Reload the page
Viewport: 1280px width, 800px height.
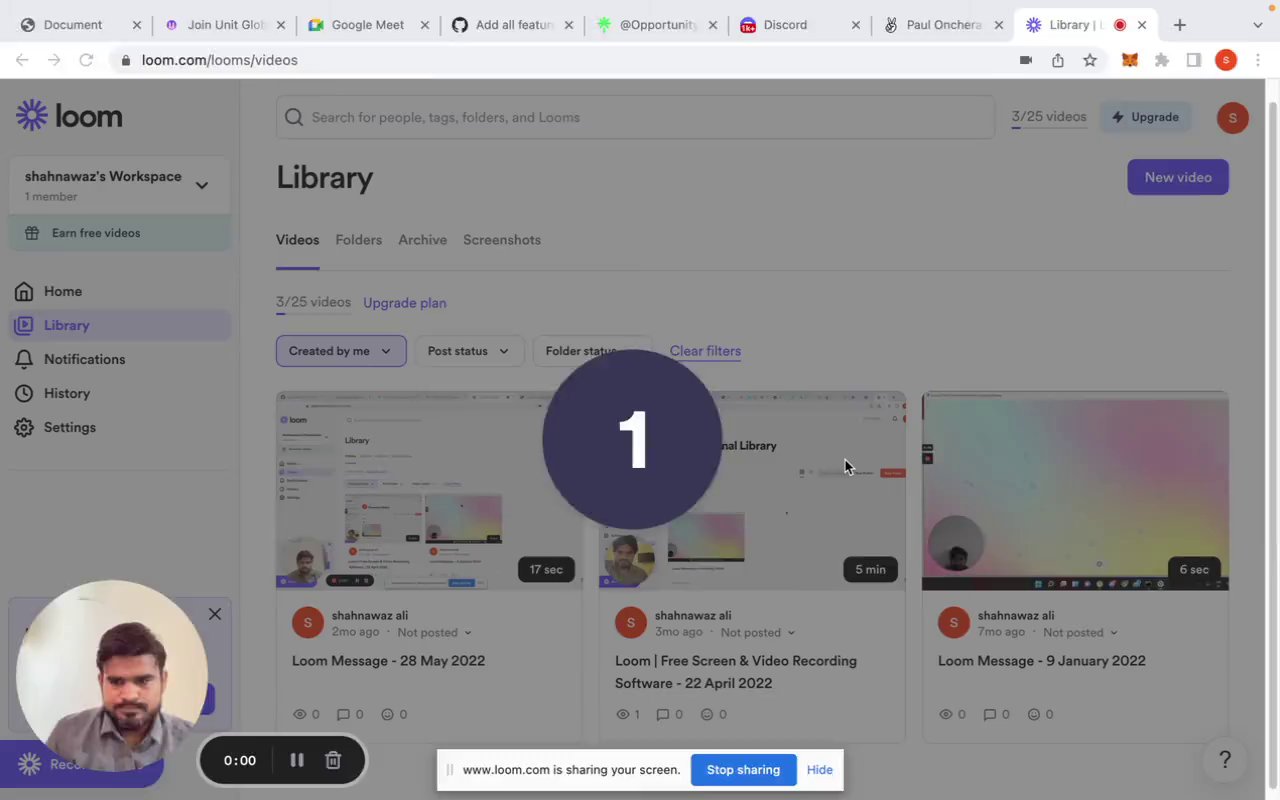tap(86, 60)
